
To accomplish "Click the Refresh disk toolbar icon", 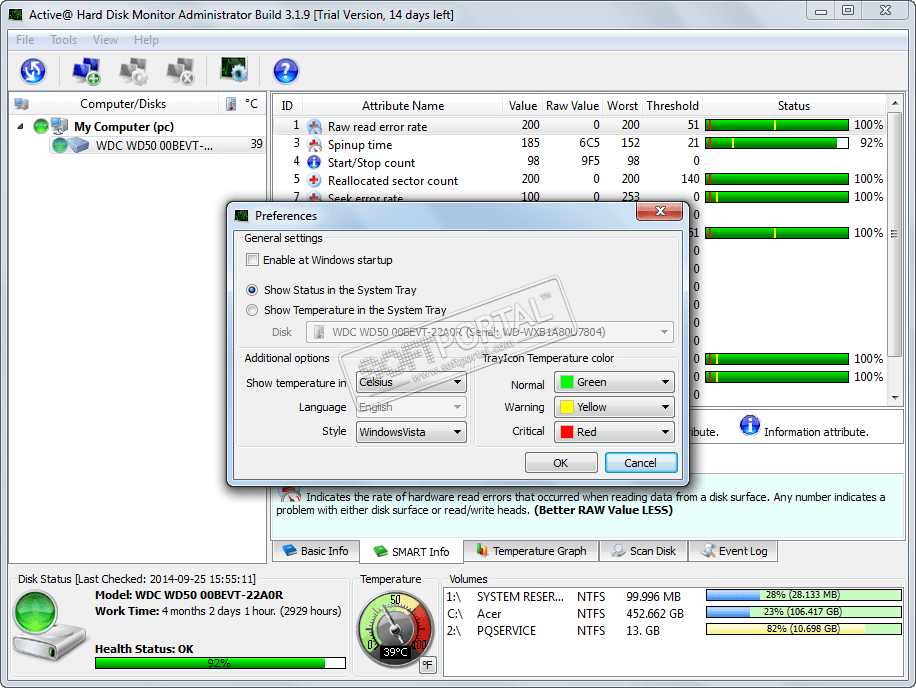I will [x=33, y=71].
